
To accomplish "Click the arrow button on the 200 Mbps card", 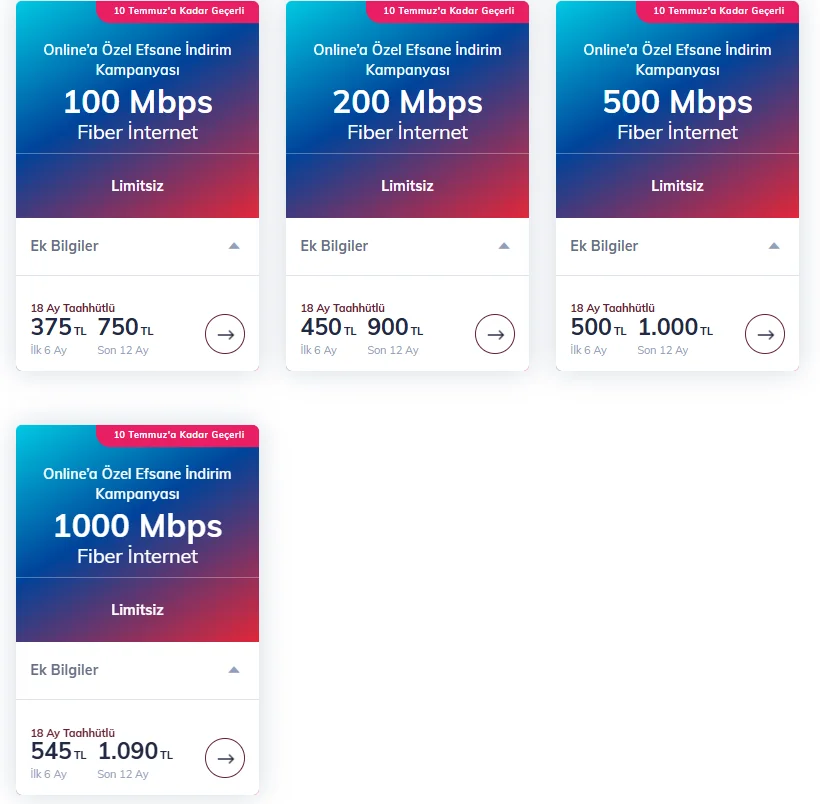I will 495,334.
